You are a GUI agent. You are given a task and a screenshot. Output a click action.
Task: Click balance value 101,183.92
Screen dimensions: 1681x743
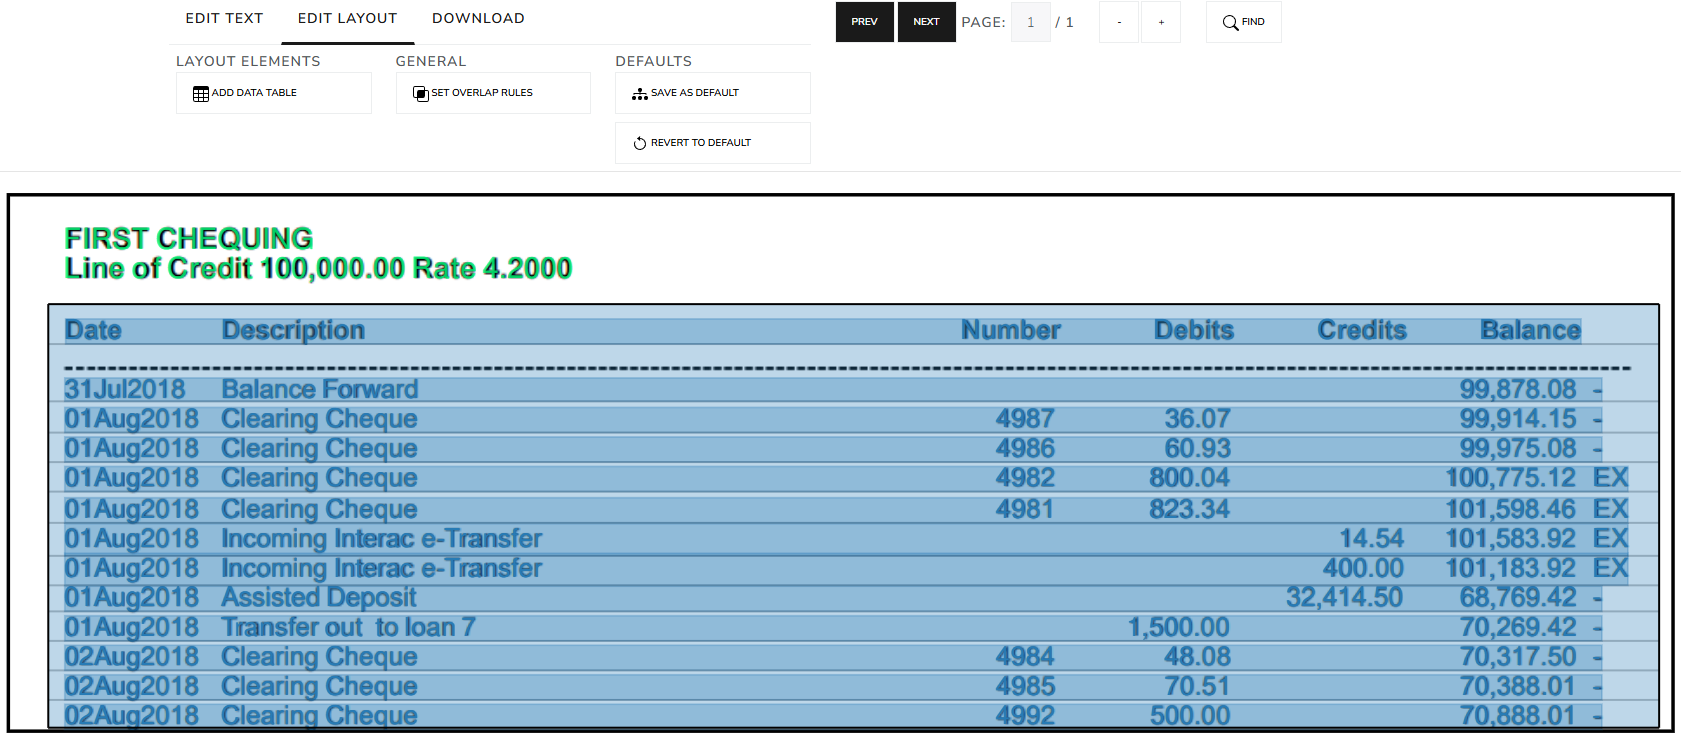coord(1511,569)
